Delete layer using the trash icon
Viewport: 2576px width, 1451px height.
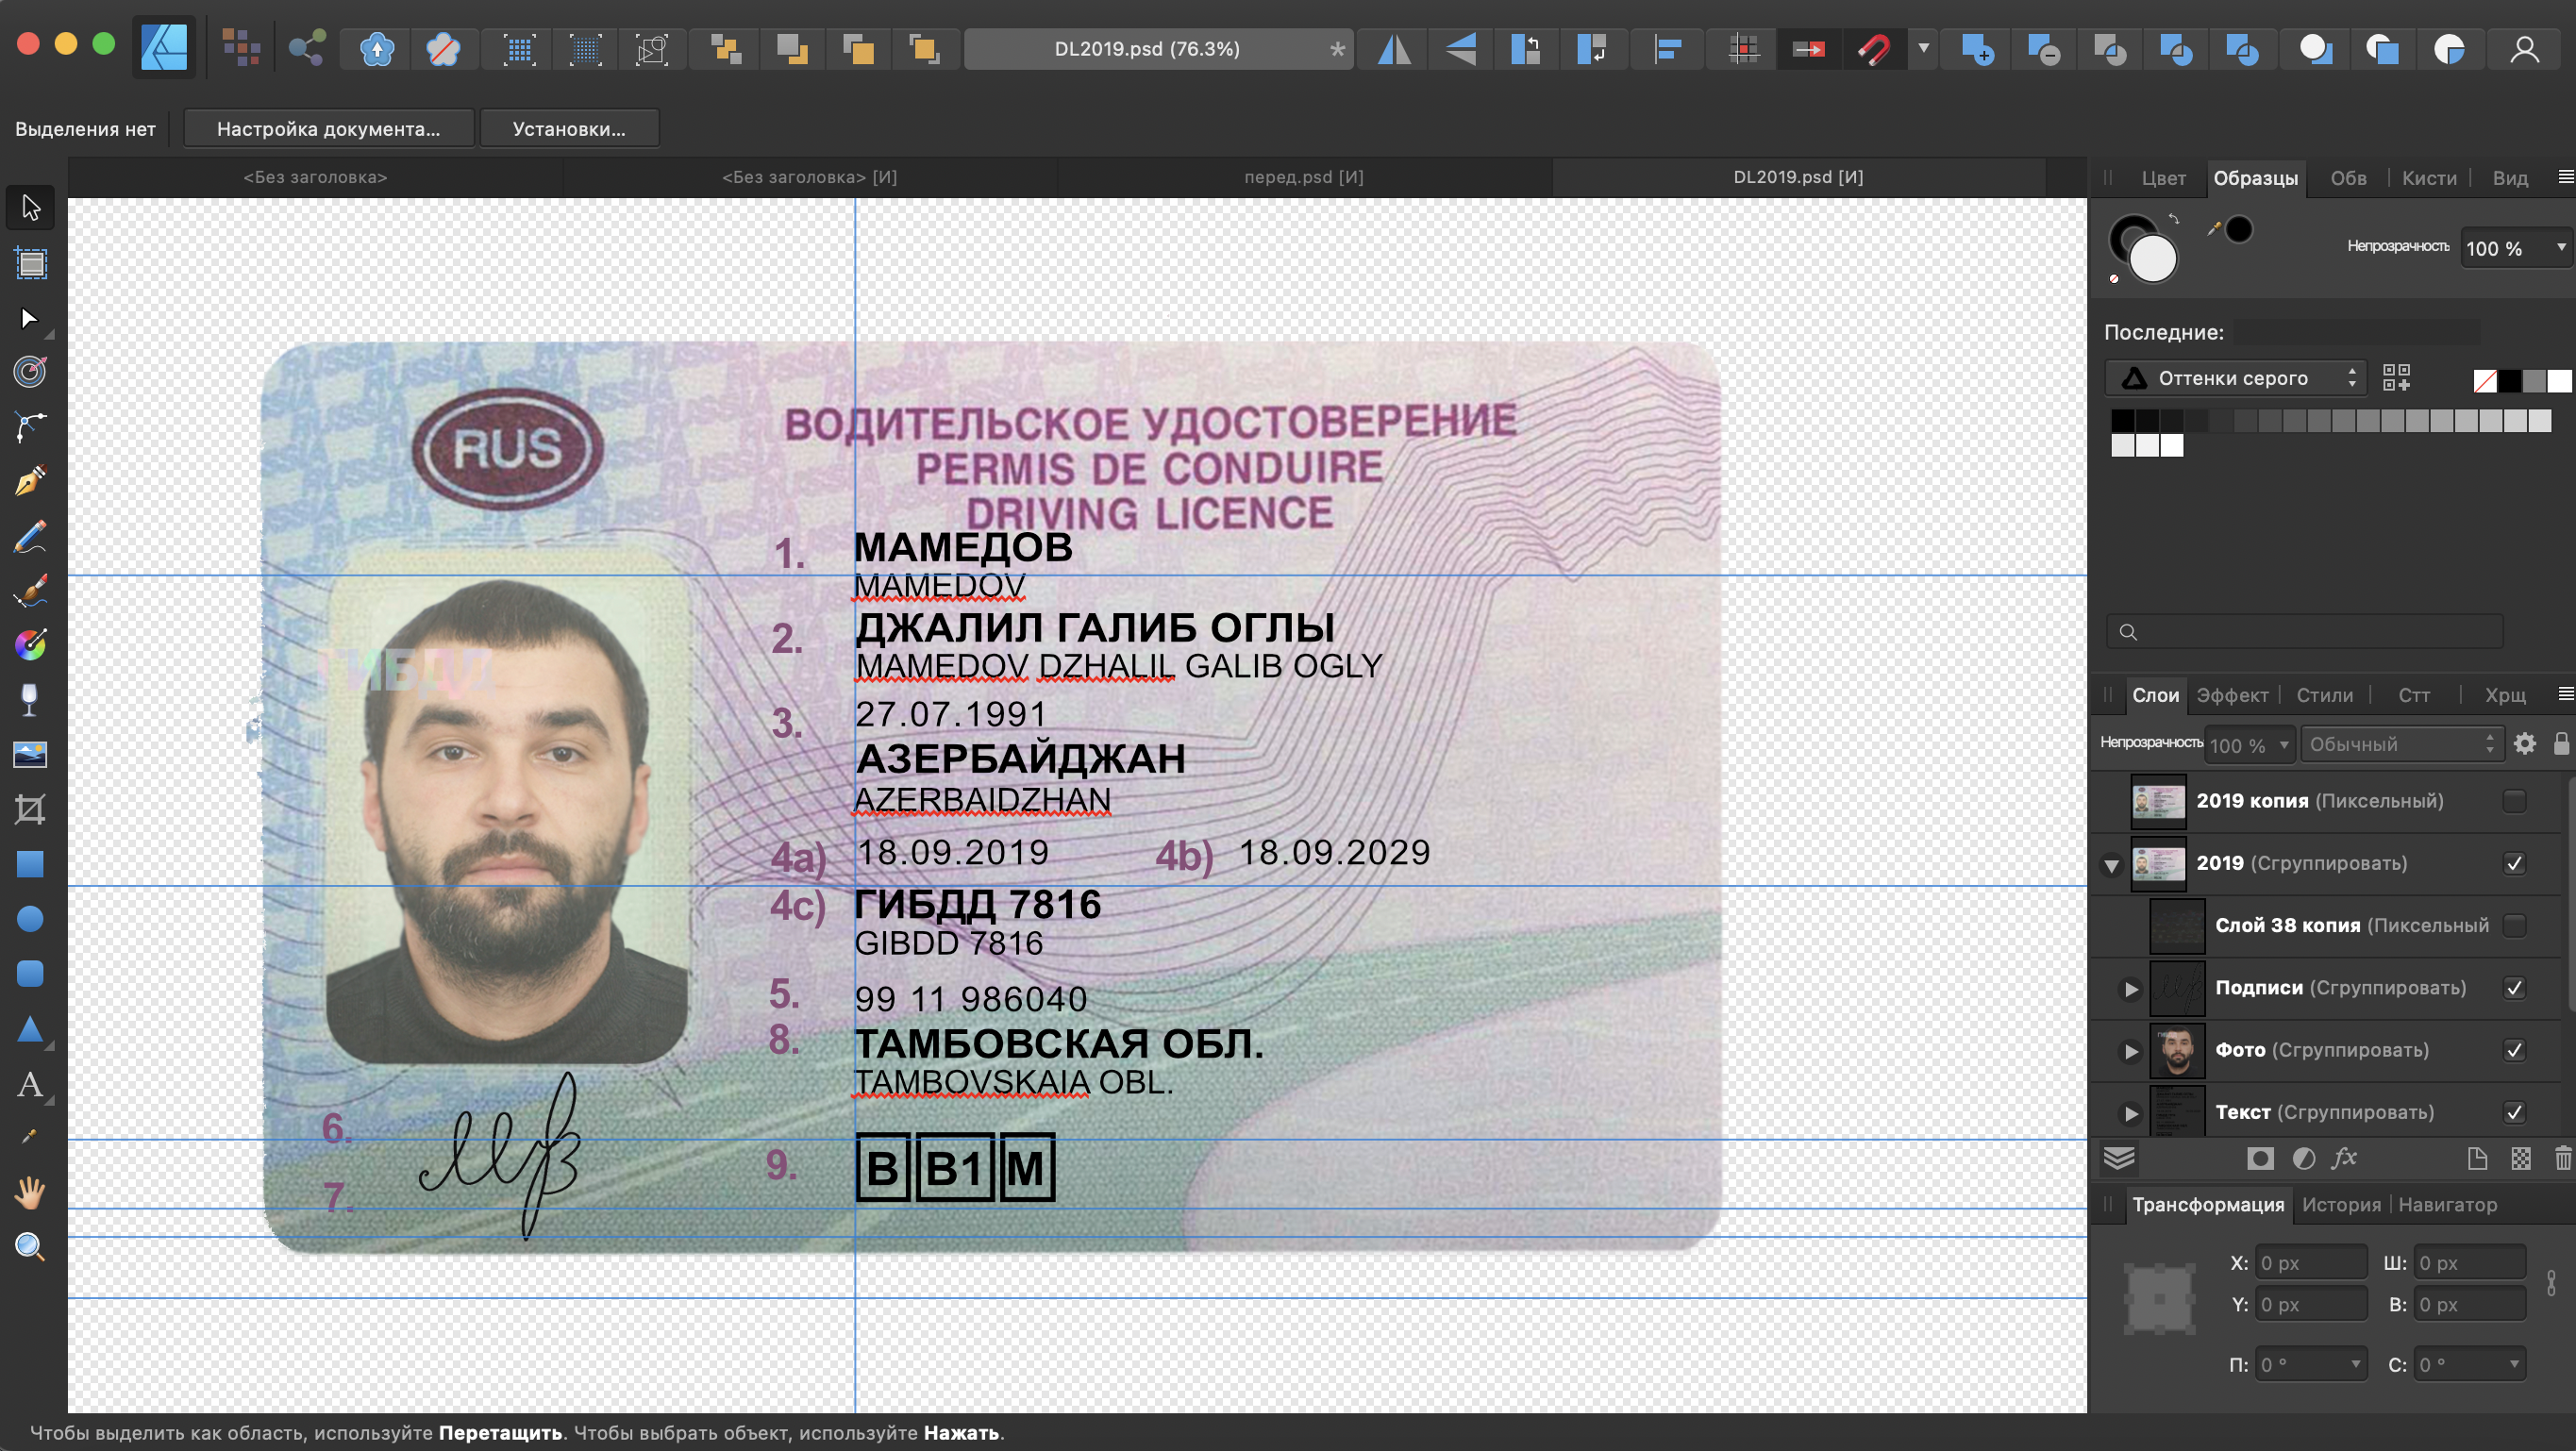(2562, 1158)
